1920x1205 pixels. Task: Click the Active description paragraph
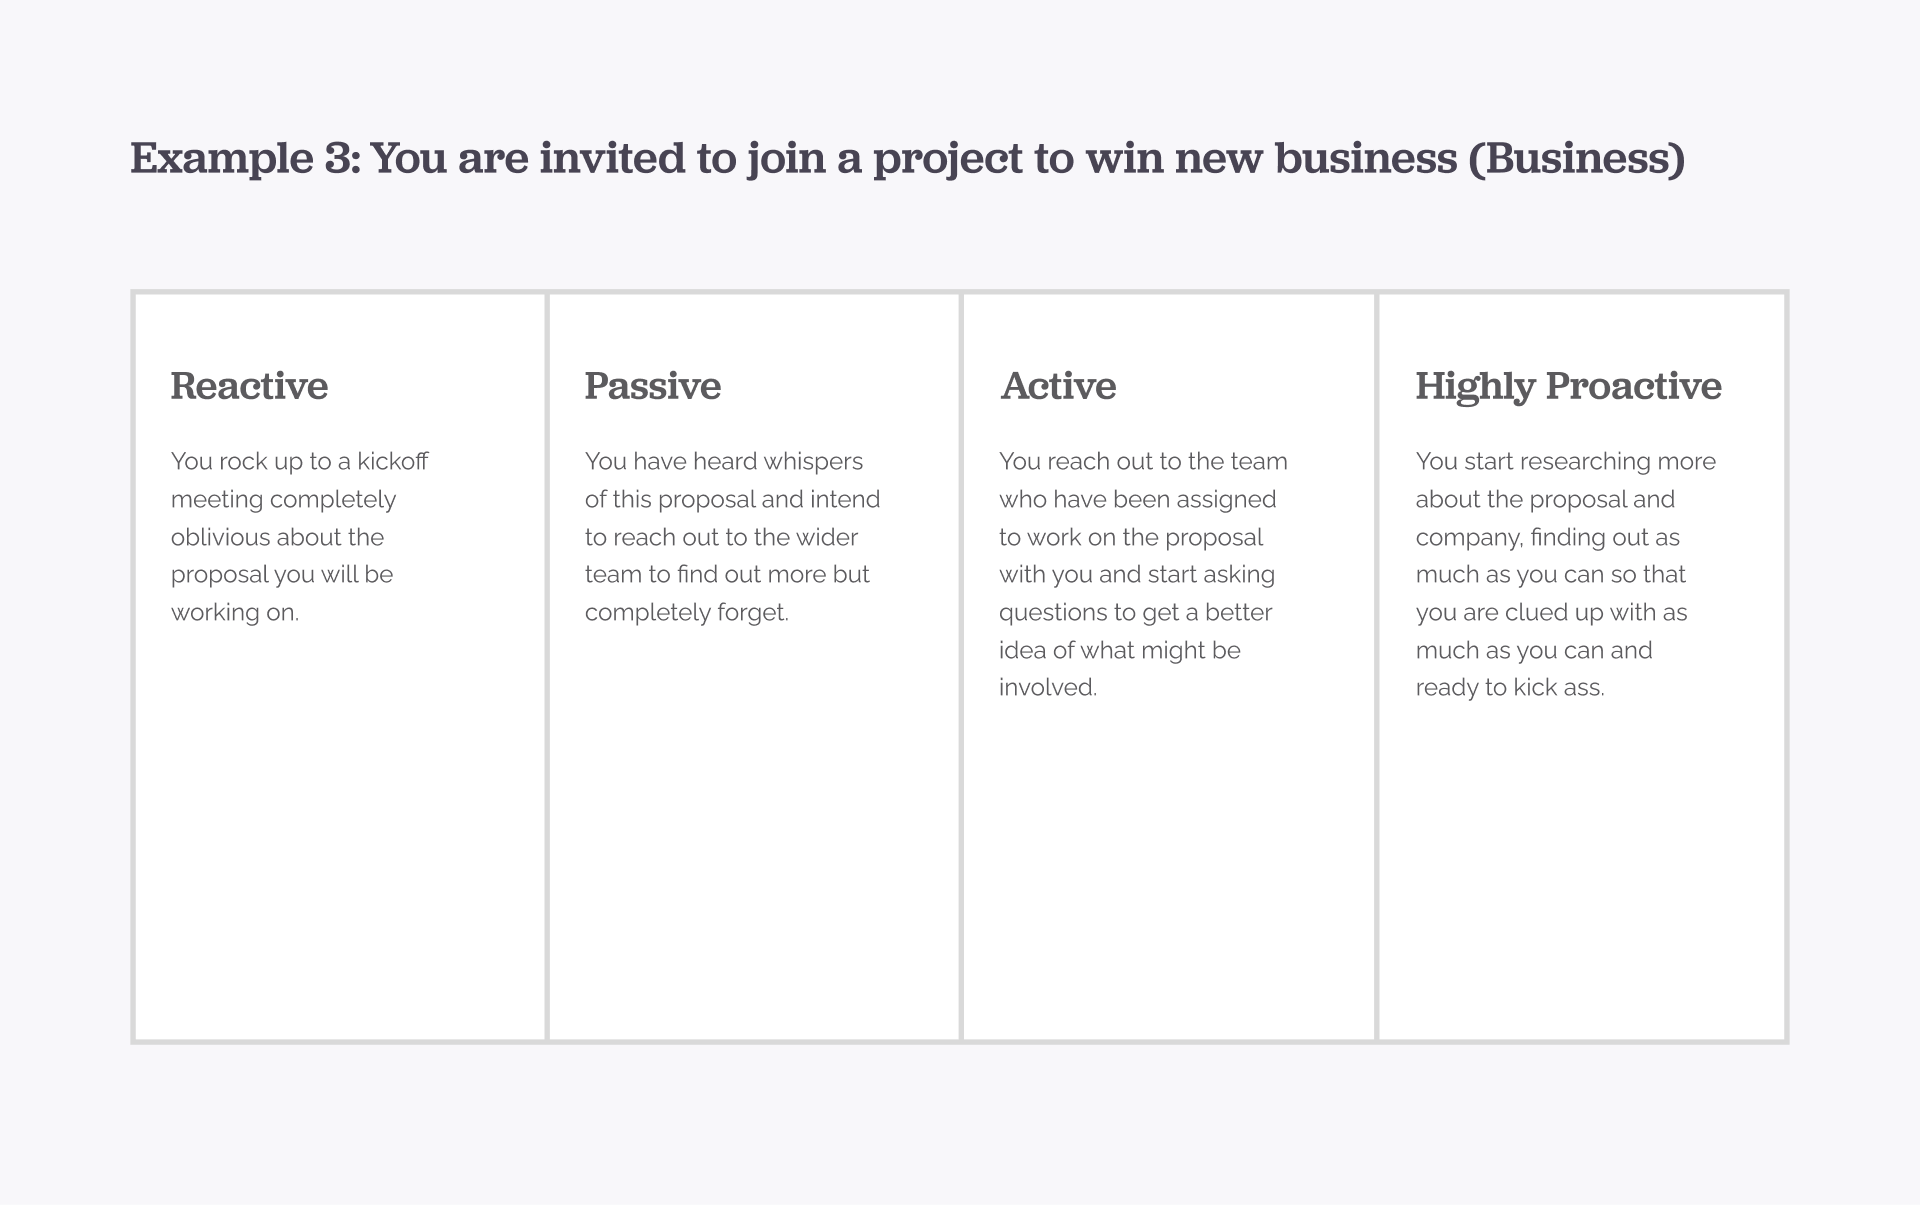click(x=1140, y=575)
